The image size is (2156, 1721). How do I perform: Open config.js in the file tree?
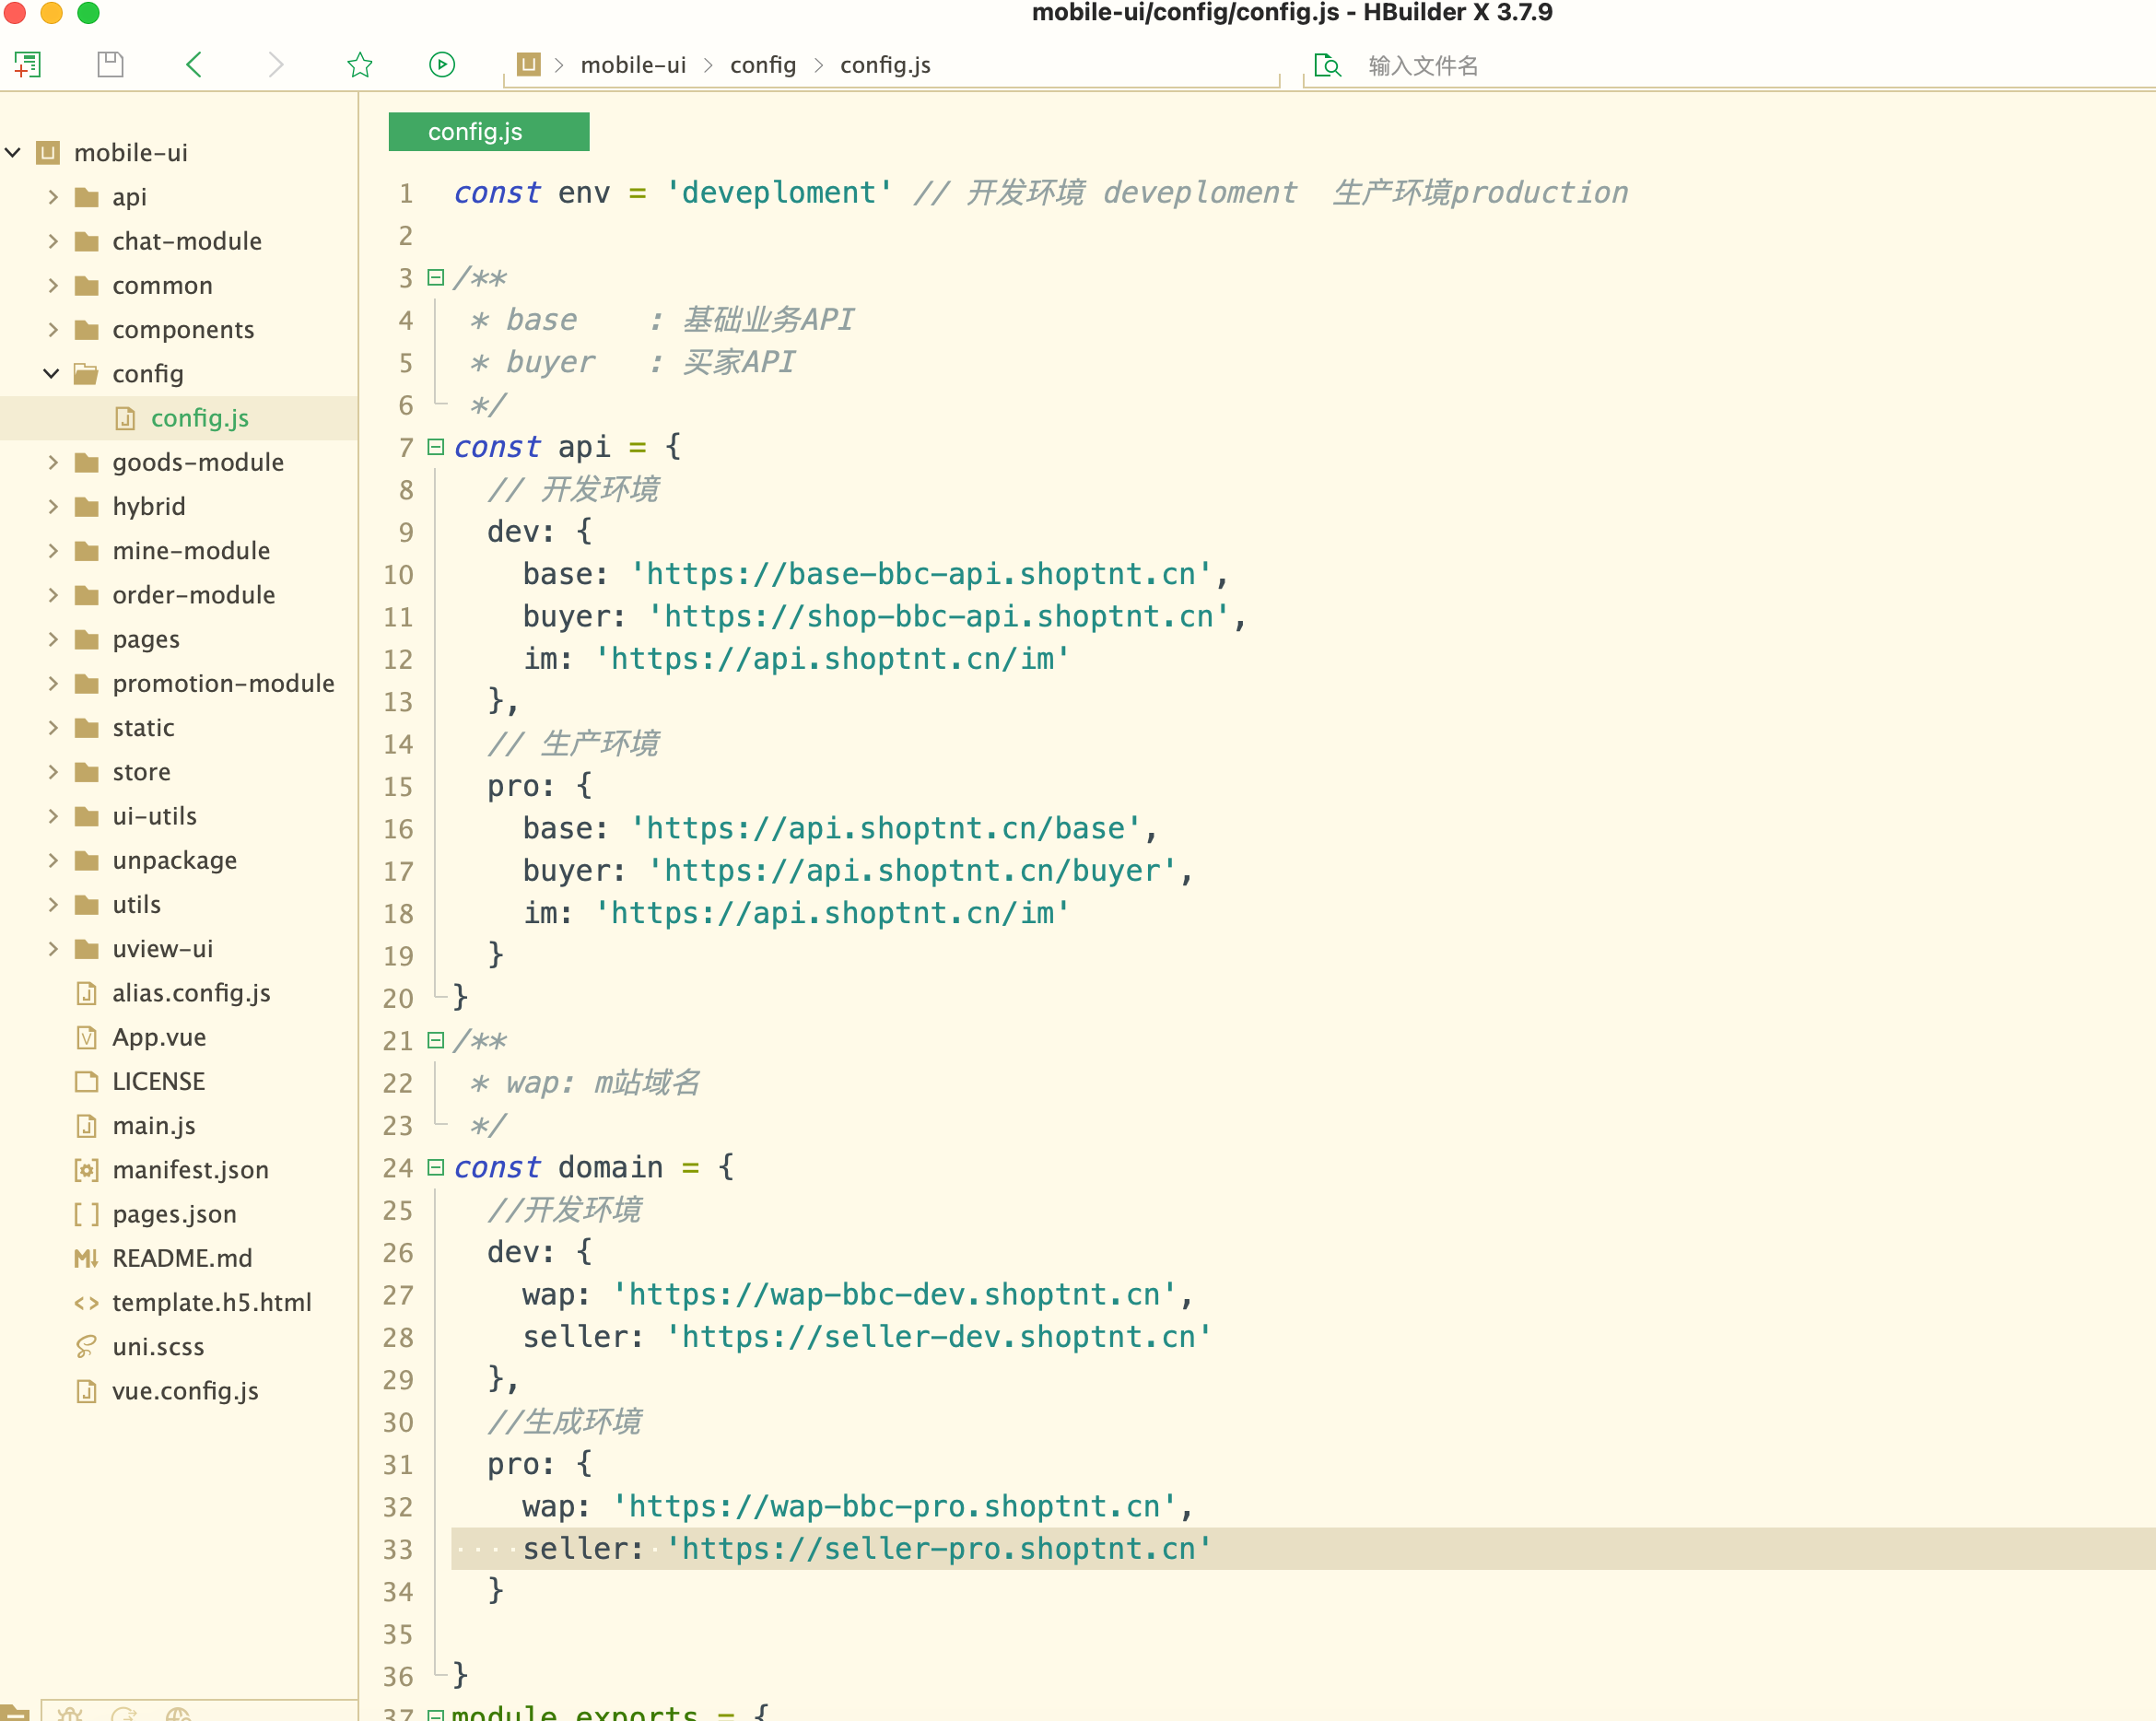tap(200, 418)
